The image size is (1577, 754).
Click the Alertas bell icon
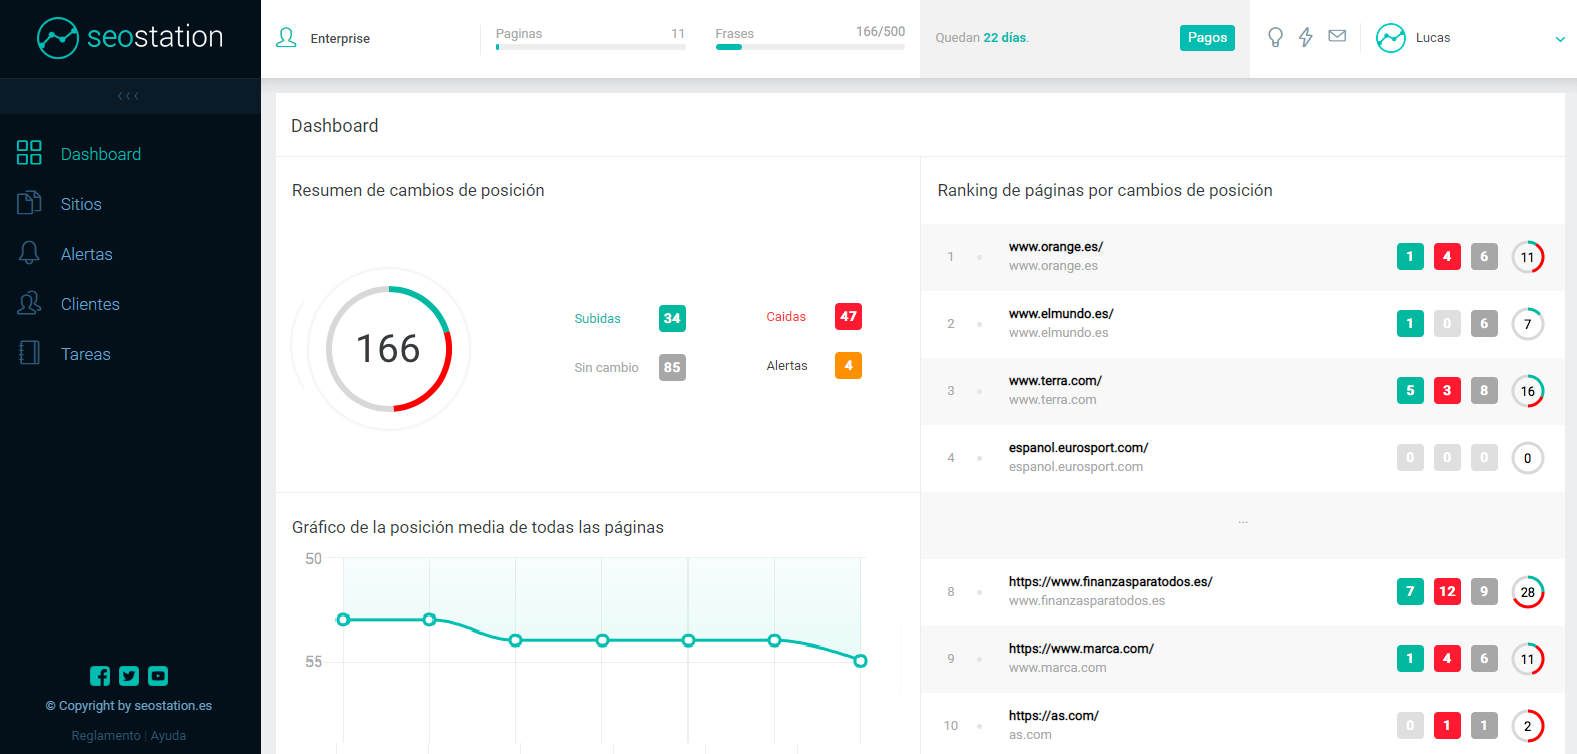coord(29,252)
